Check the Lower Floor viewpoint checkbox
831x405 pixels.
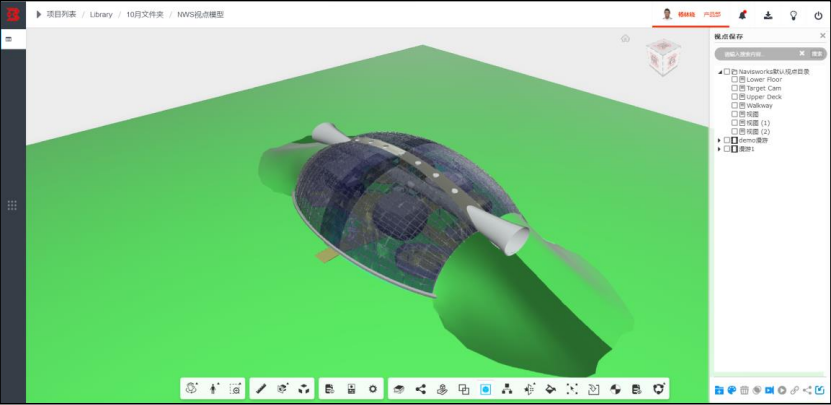[x=735, y=80]
